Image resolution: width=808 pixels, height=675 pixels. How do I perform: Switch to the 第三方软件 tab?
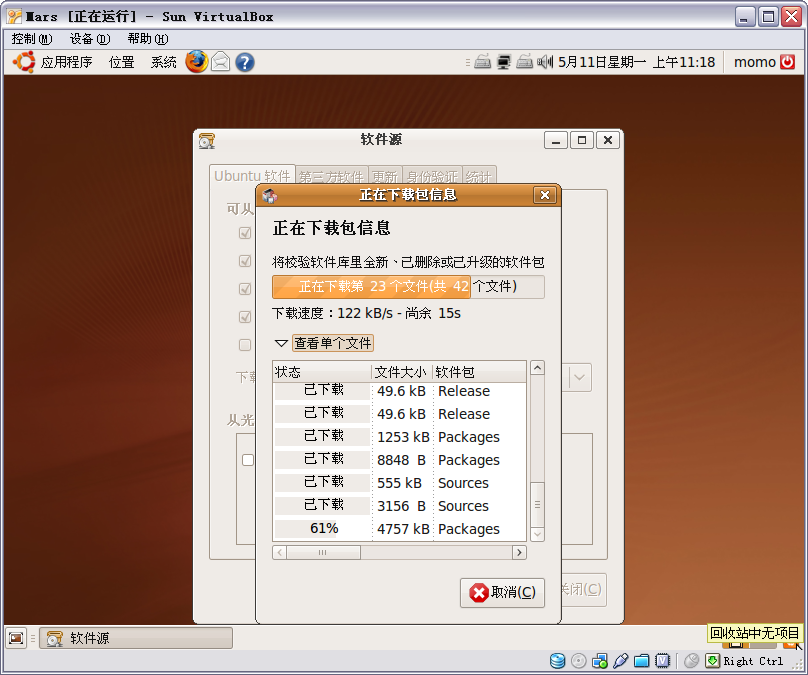(331, 177)
